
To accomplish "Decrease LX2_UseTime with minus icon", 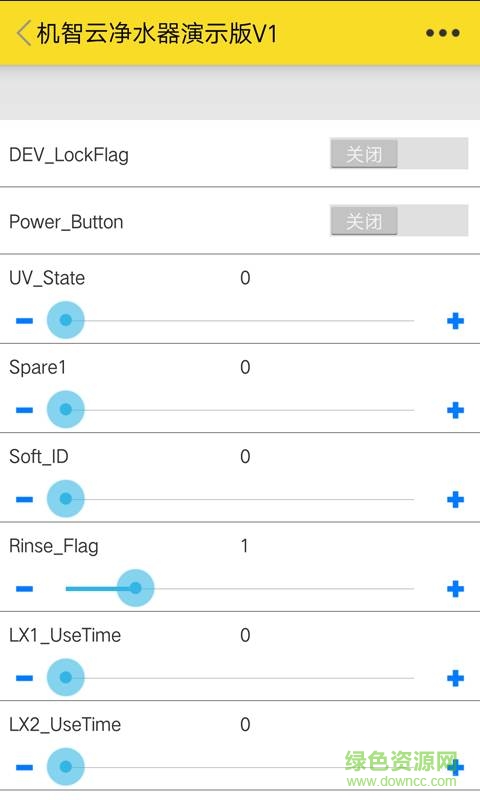I will pyautogui.click(x=24, y=767).
